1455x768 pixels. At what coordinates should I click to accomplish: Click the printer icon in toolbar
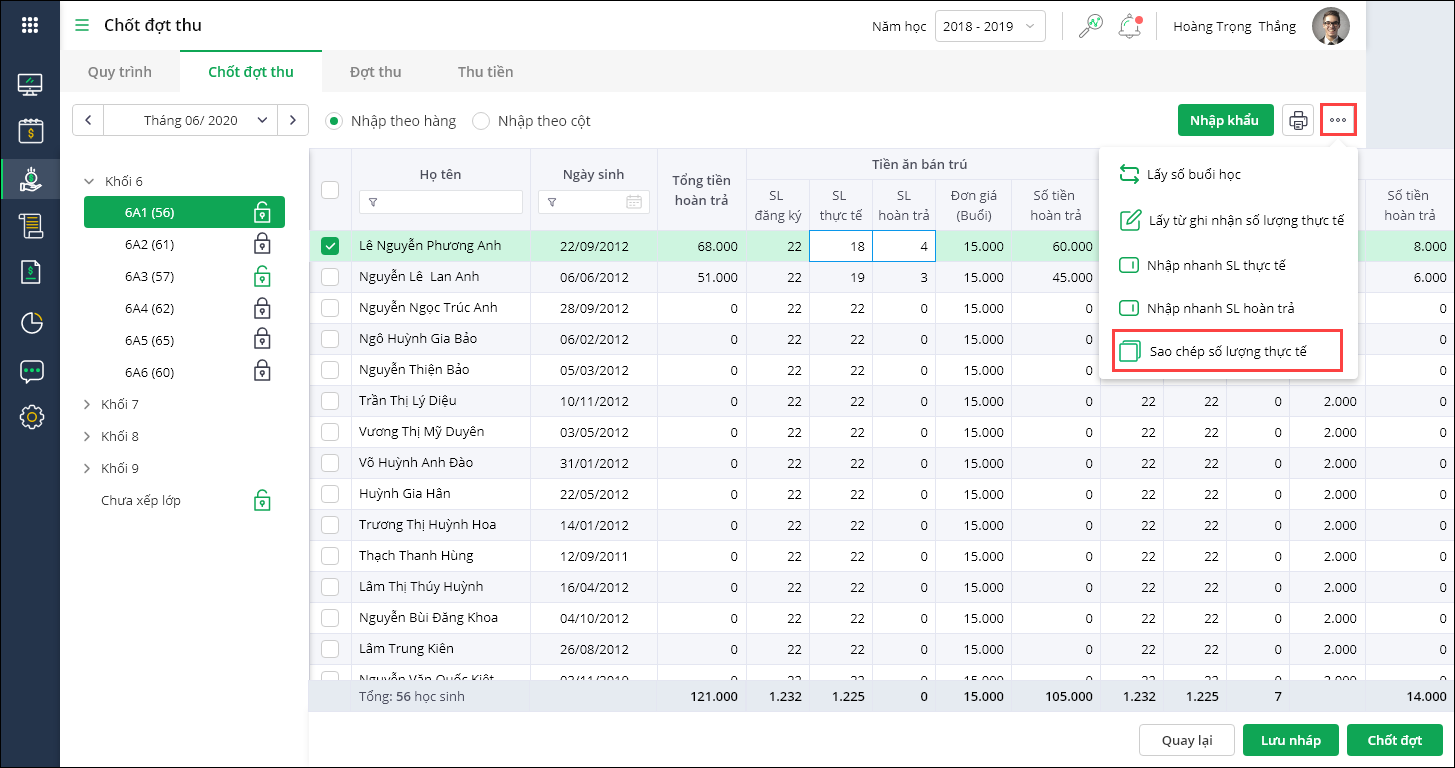(x=1298, y=121)
